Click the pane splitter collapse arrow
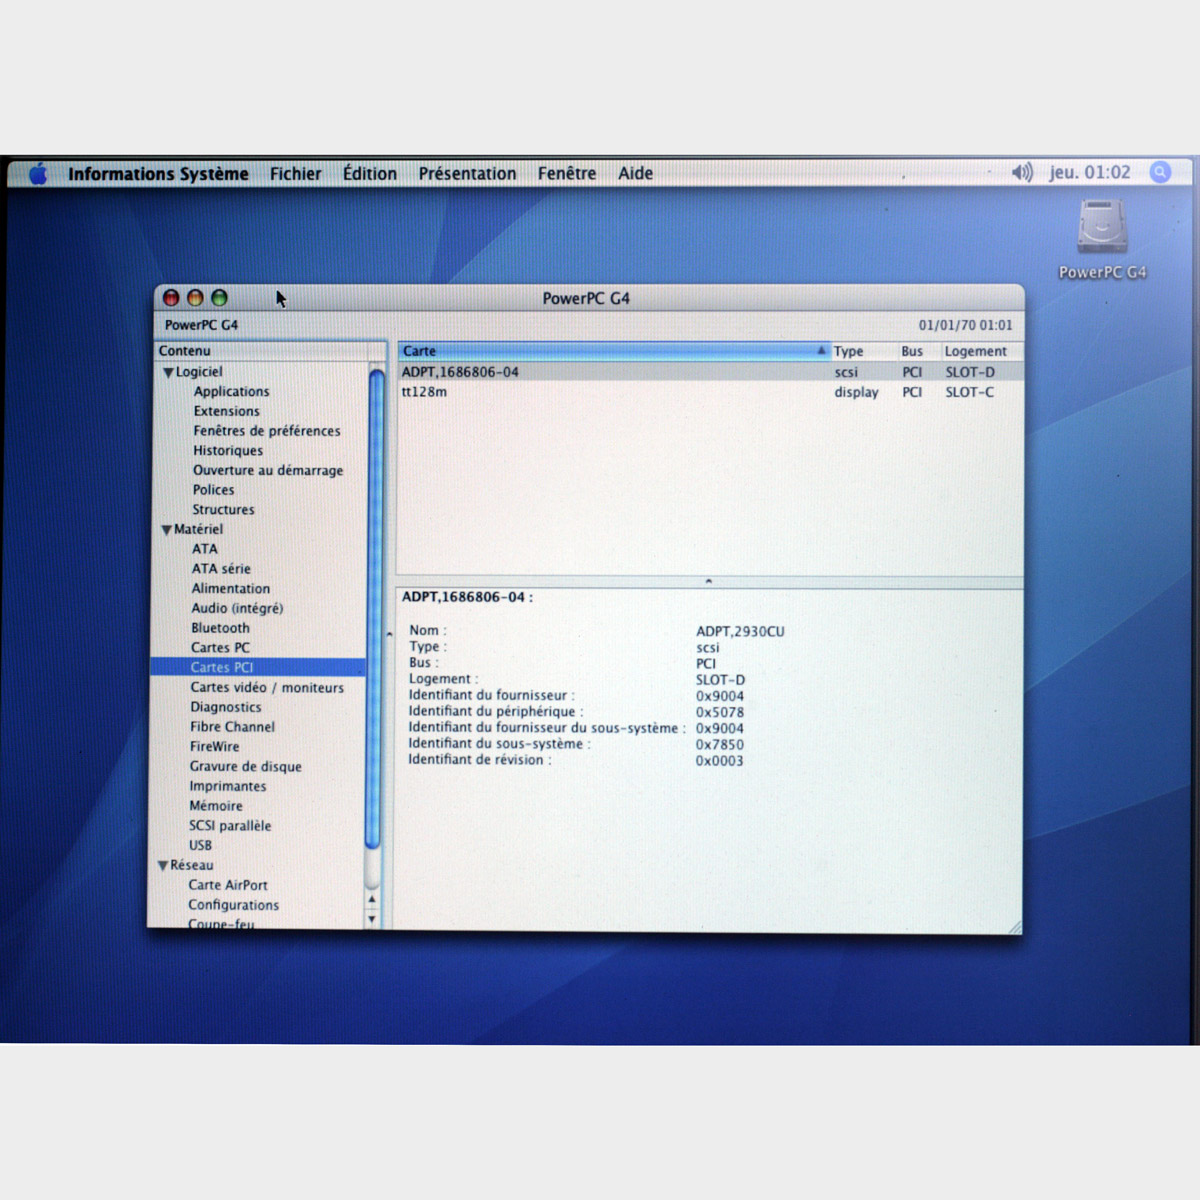 click(x=709, y=581)
